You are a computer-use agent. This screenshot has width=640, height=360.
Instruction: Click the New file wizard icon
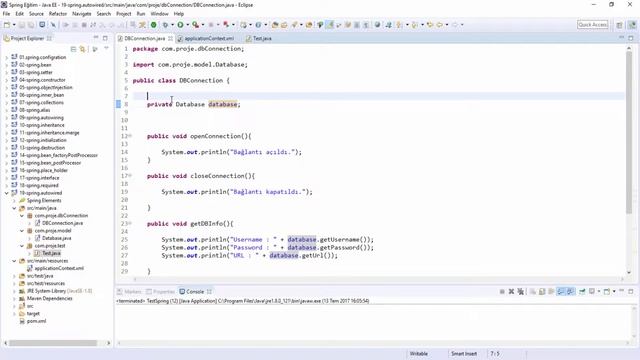coord(7,25)
